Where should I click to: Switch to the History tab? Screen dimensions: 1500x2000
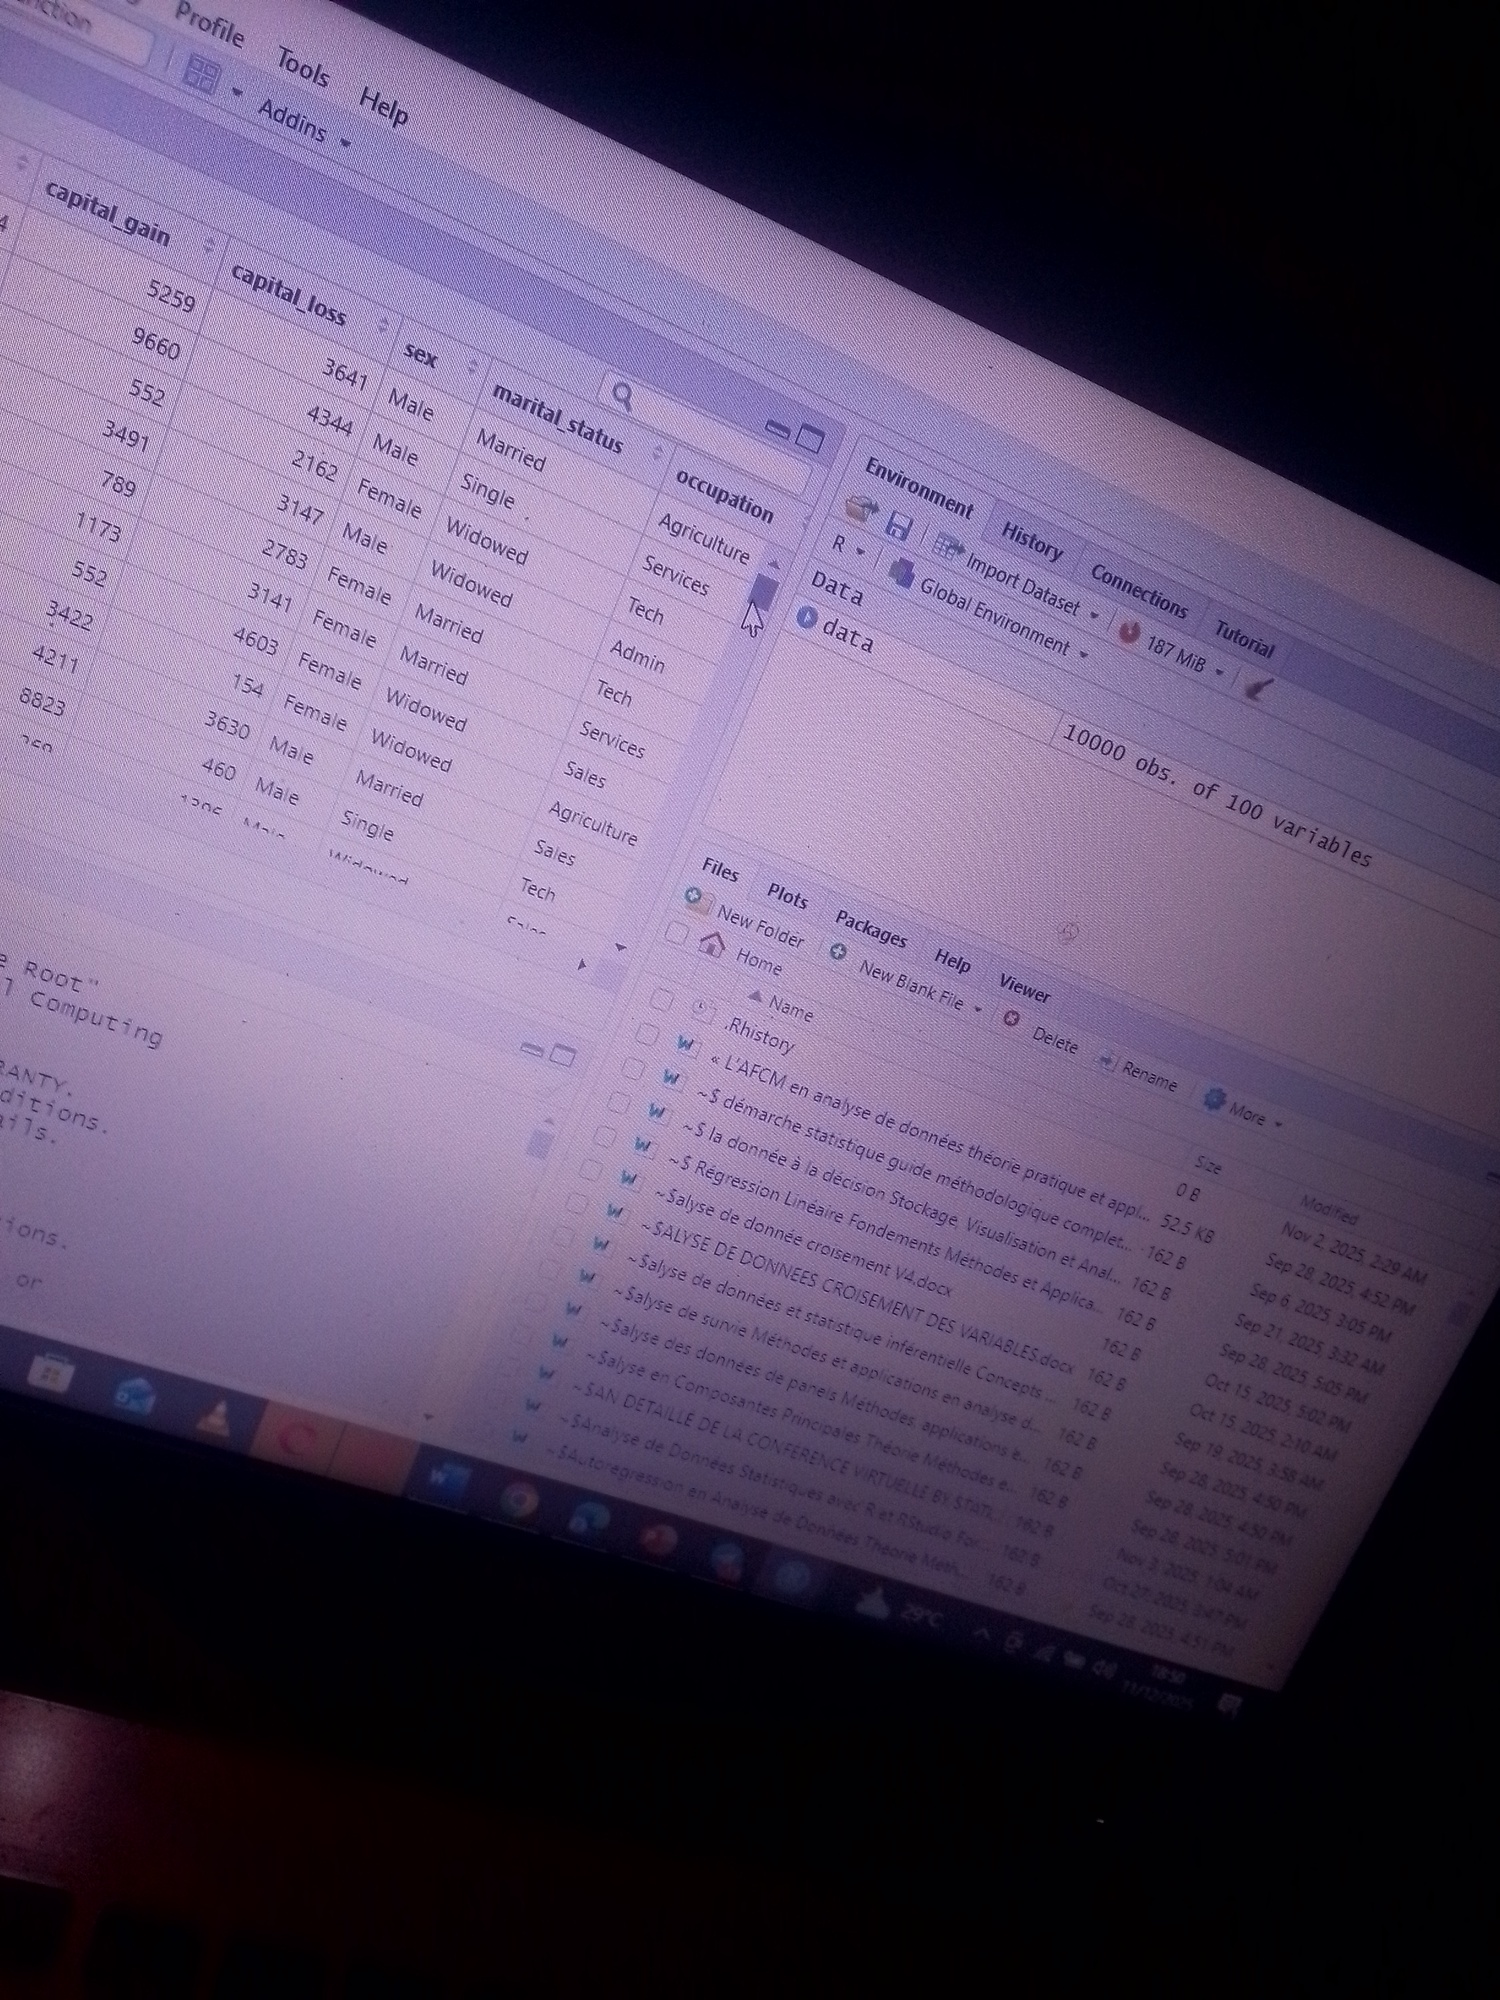tap(1031, 541)
